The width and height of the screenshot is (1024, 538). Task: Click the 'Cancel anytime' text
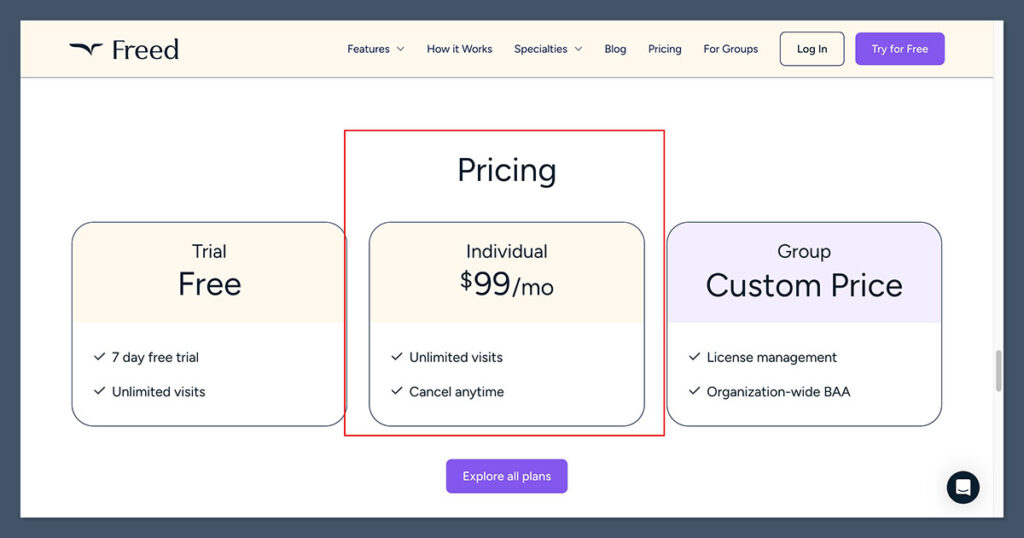(x=456, y=392)
